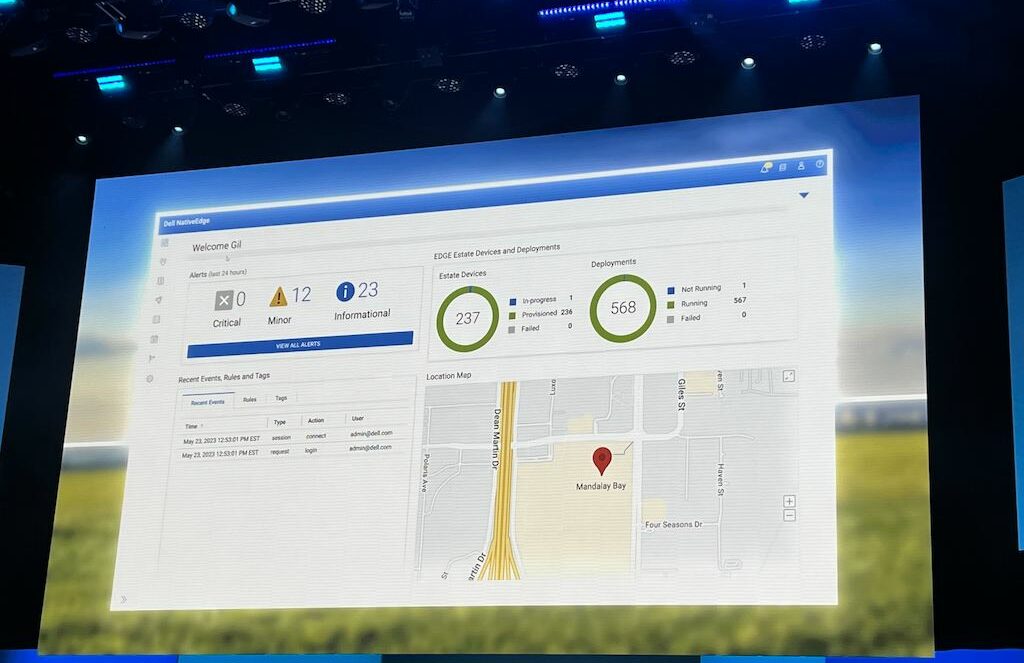Click the red location pin on the map

point(601,461)
